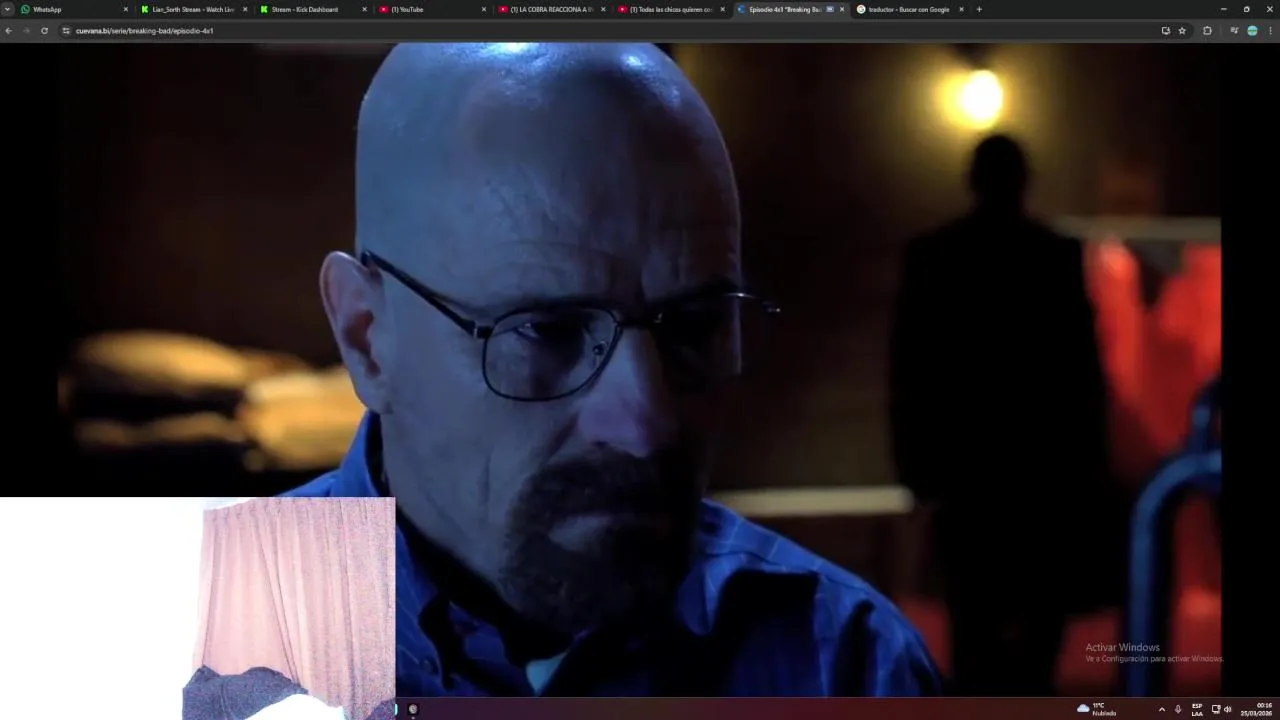1280x720 pixels.
Task: Open the volume speaker tray icon
Action: click(1227, 709)
